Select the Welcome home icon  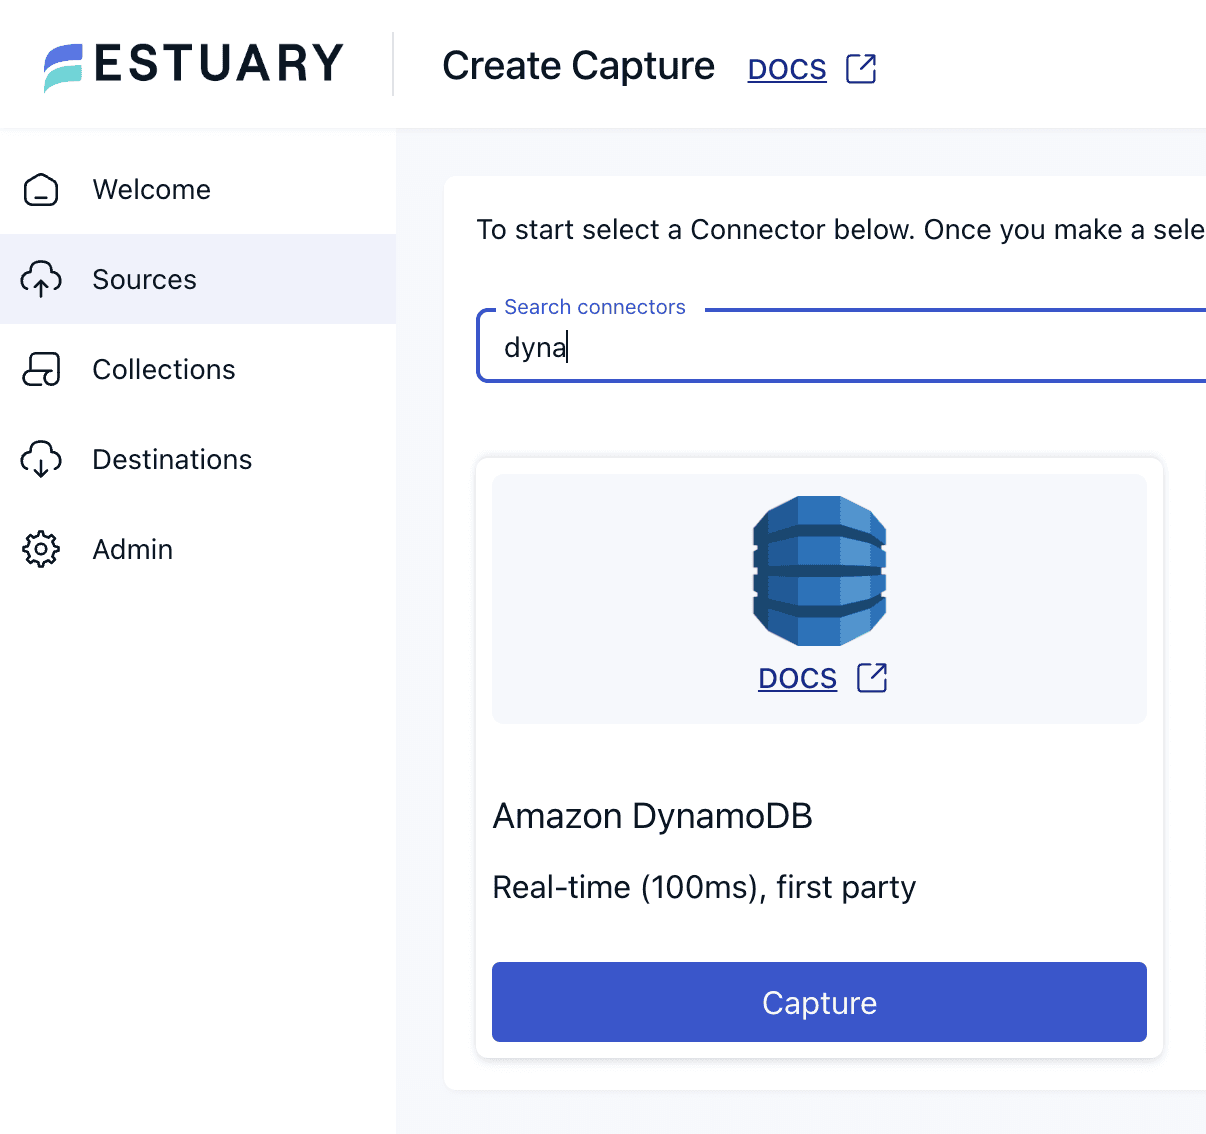40,189
